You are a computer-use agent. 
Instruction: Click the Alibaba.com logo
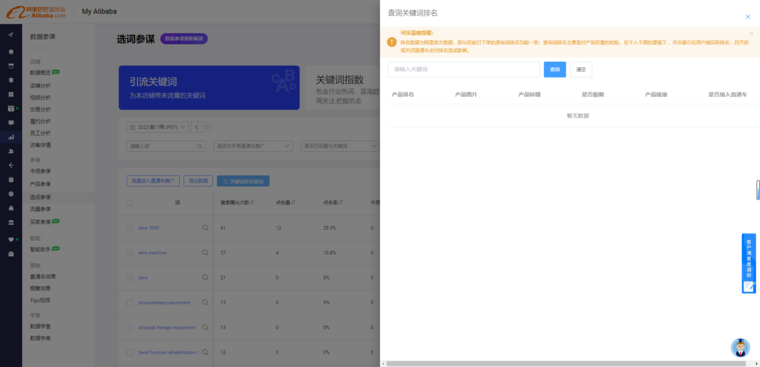pyautogui.click(x=36, y=12)
